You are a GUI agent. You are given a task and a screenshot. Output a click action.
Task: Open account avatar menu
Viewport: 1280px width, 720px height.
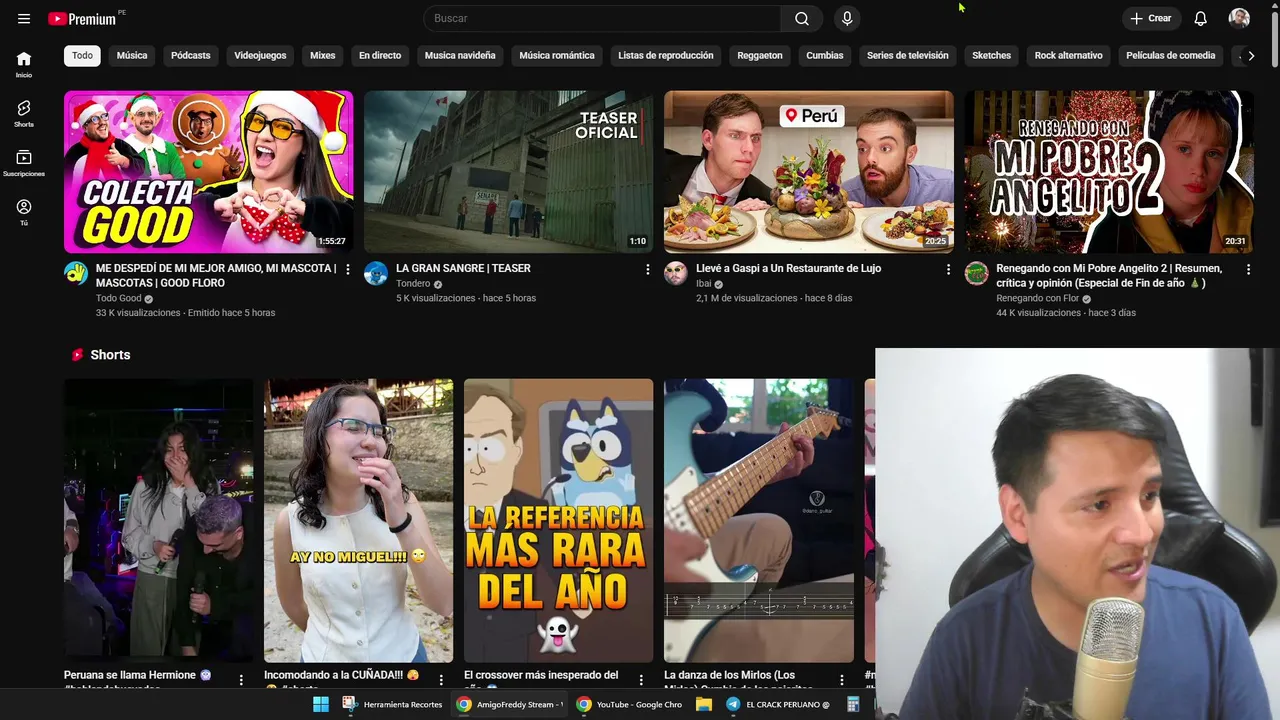1239,18
